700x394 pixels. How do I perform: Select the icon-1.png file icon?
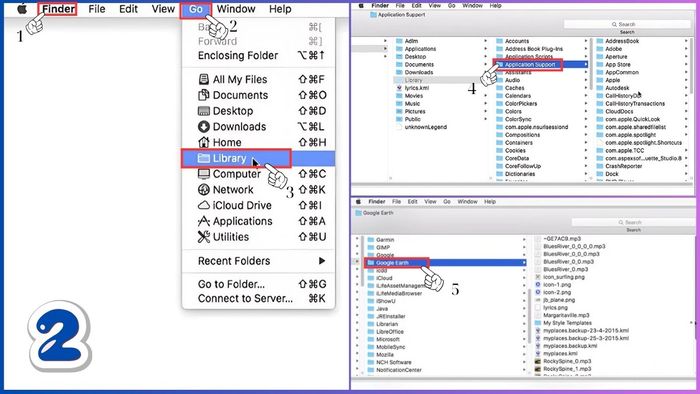coord(538,284)
